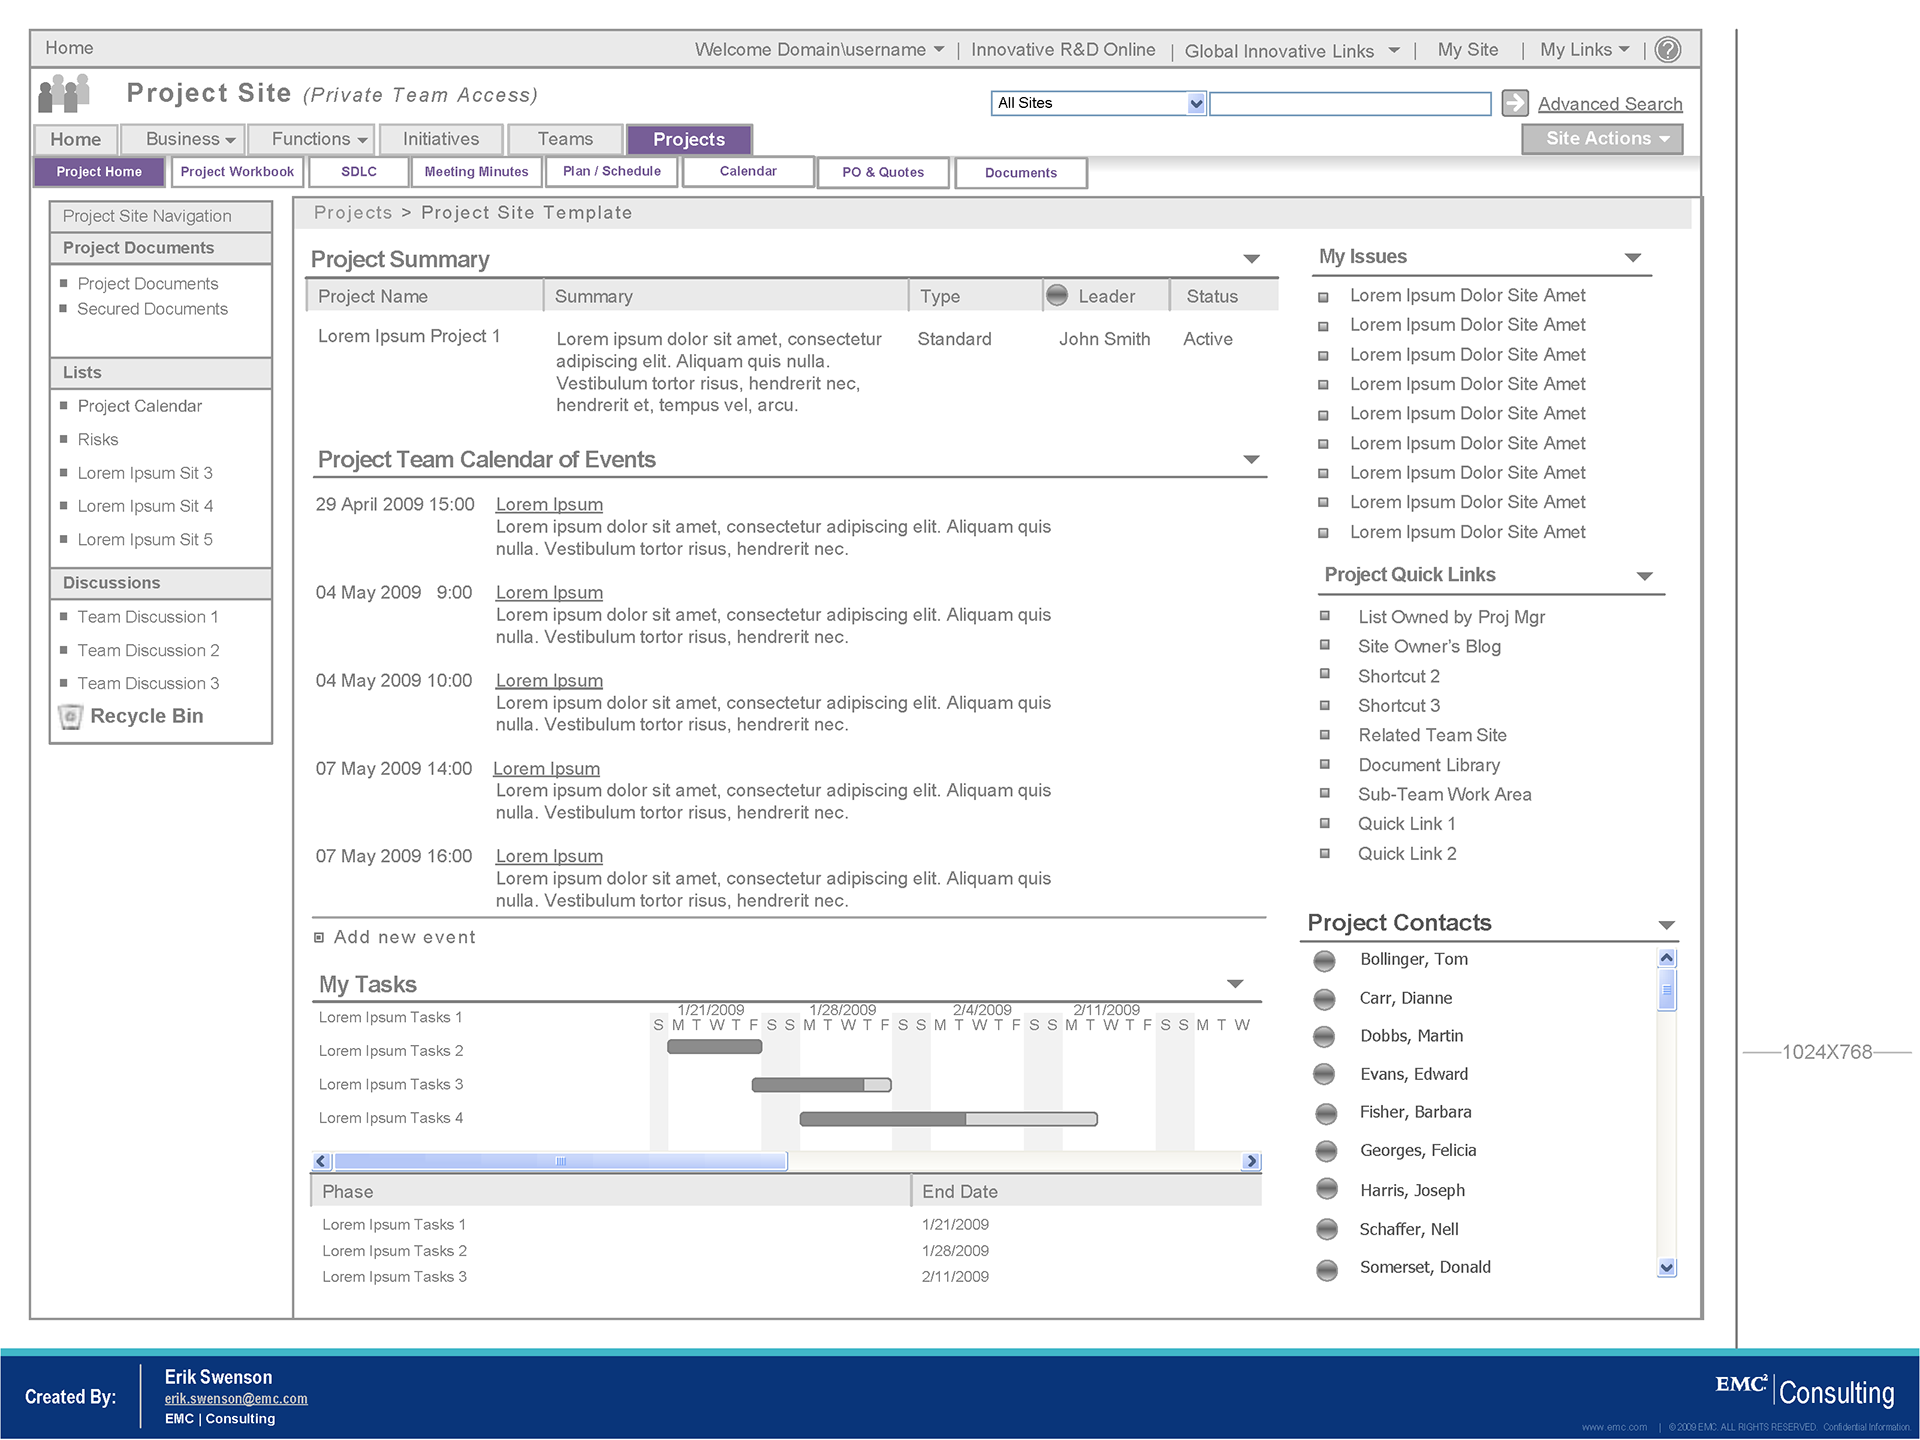Click the Advanced Search link
Viewport: 1920px width, 1440px height.
(x=1609, y=104)
